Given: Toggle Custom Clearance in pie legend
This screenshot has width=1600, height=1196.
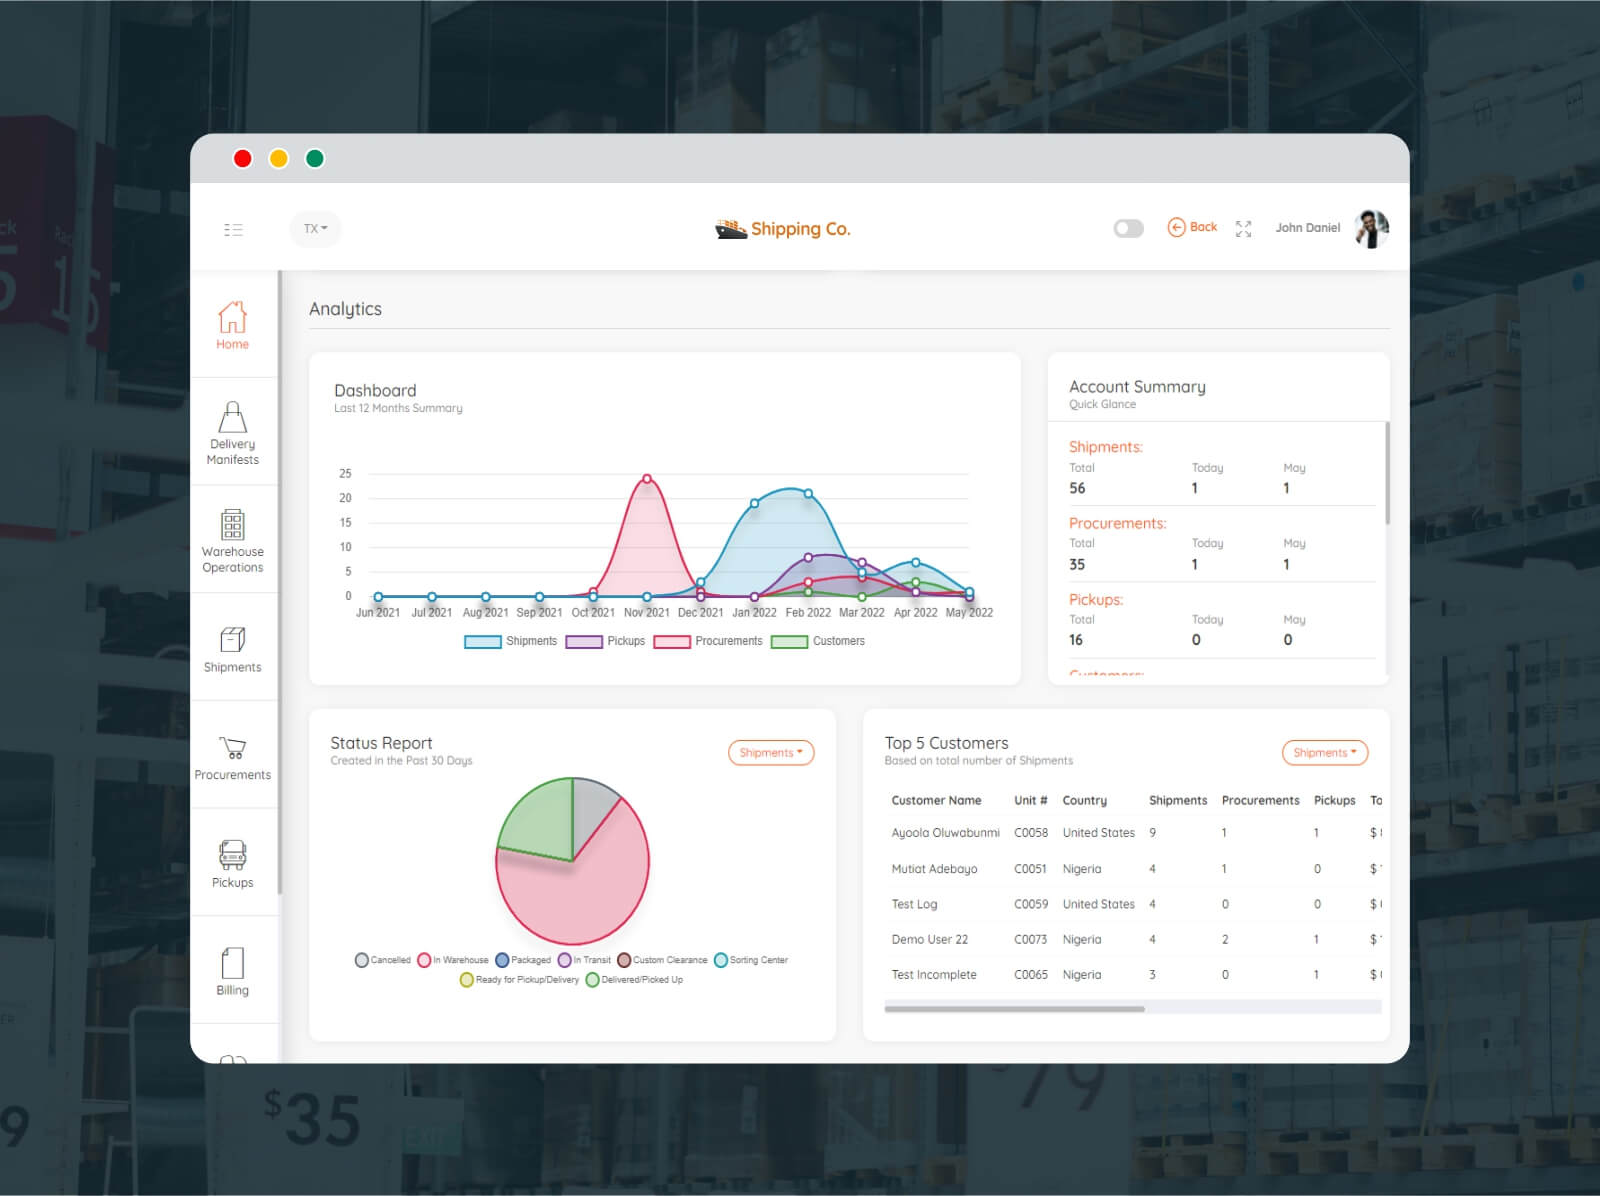Looking at the screenshot, I should [x=662, y=960].
